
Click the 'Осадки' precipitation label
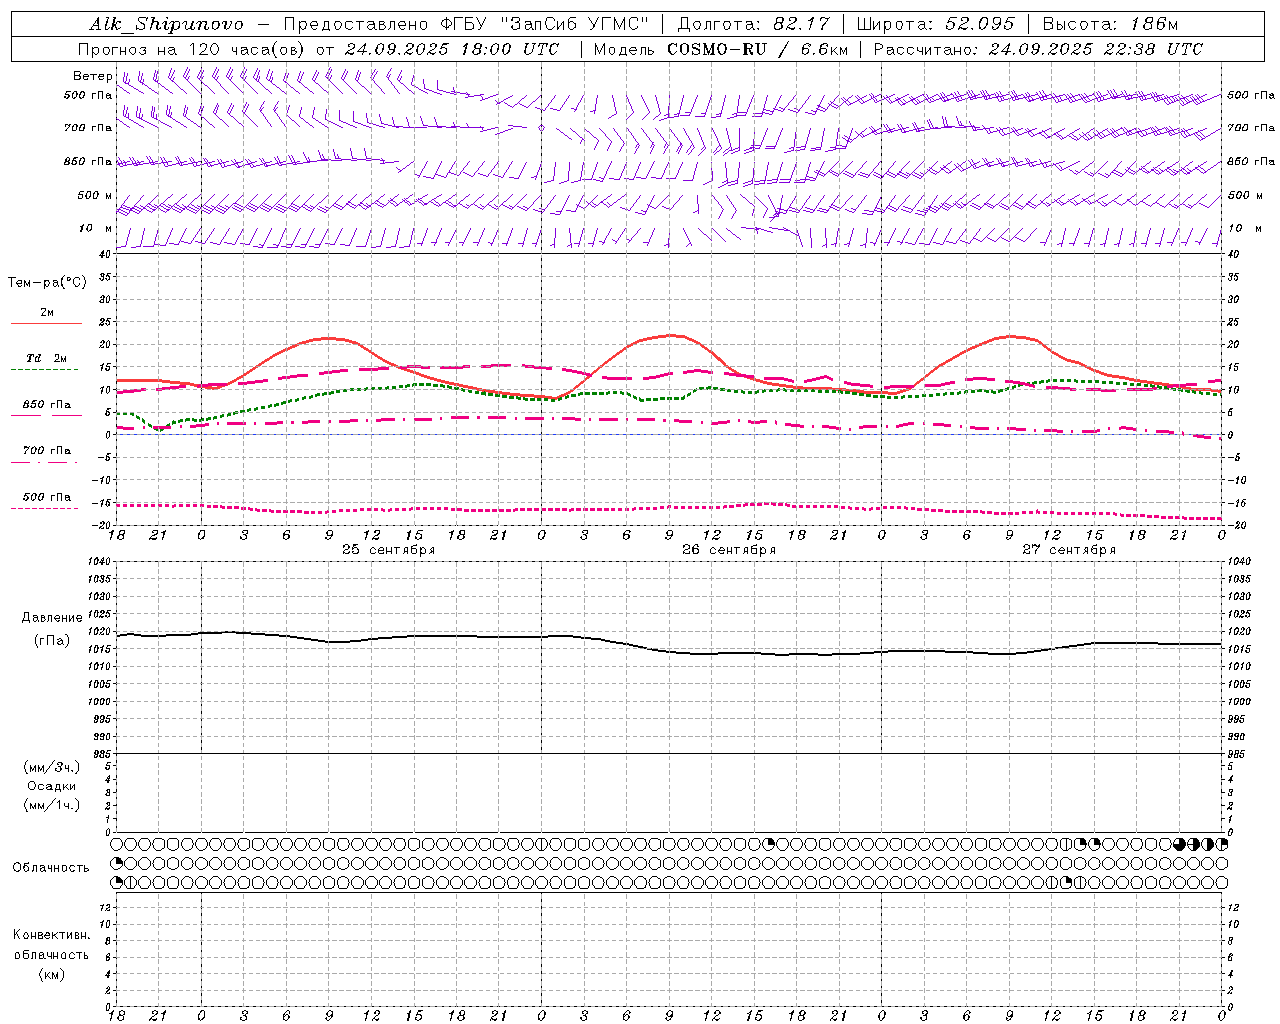pos(52,786)
